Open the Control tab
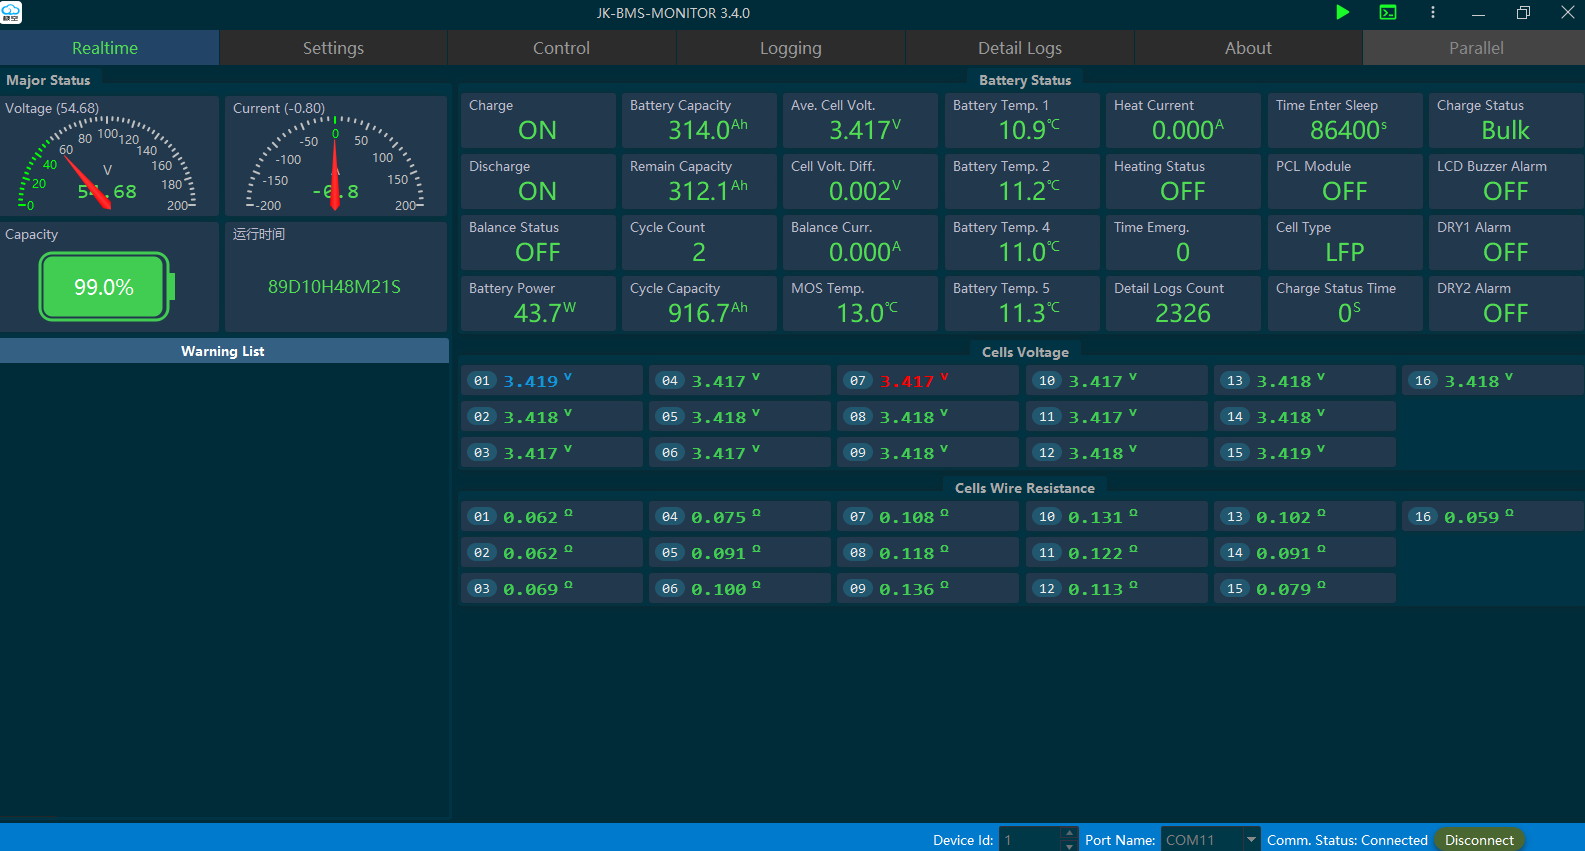The height and width of the screenshot is (851, 1585). coord(561,48)
